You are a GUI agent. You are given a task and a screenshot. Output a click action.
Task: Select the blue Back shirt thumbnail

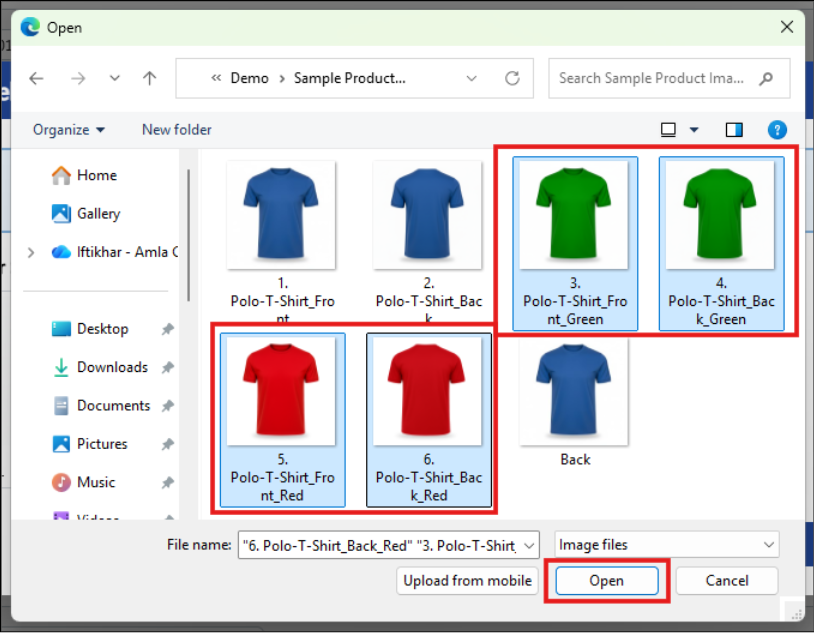(575, 402)
